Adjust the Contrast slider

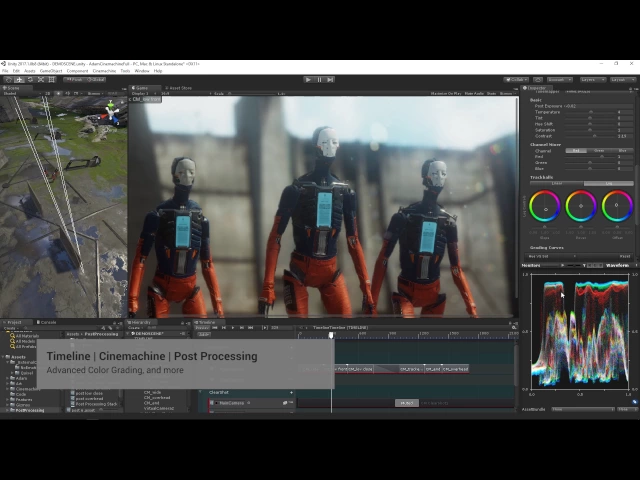(x=590, y=136)
